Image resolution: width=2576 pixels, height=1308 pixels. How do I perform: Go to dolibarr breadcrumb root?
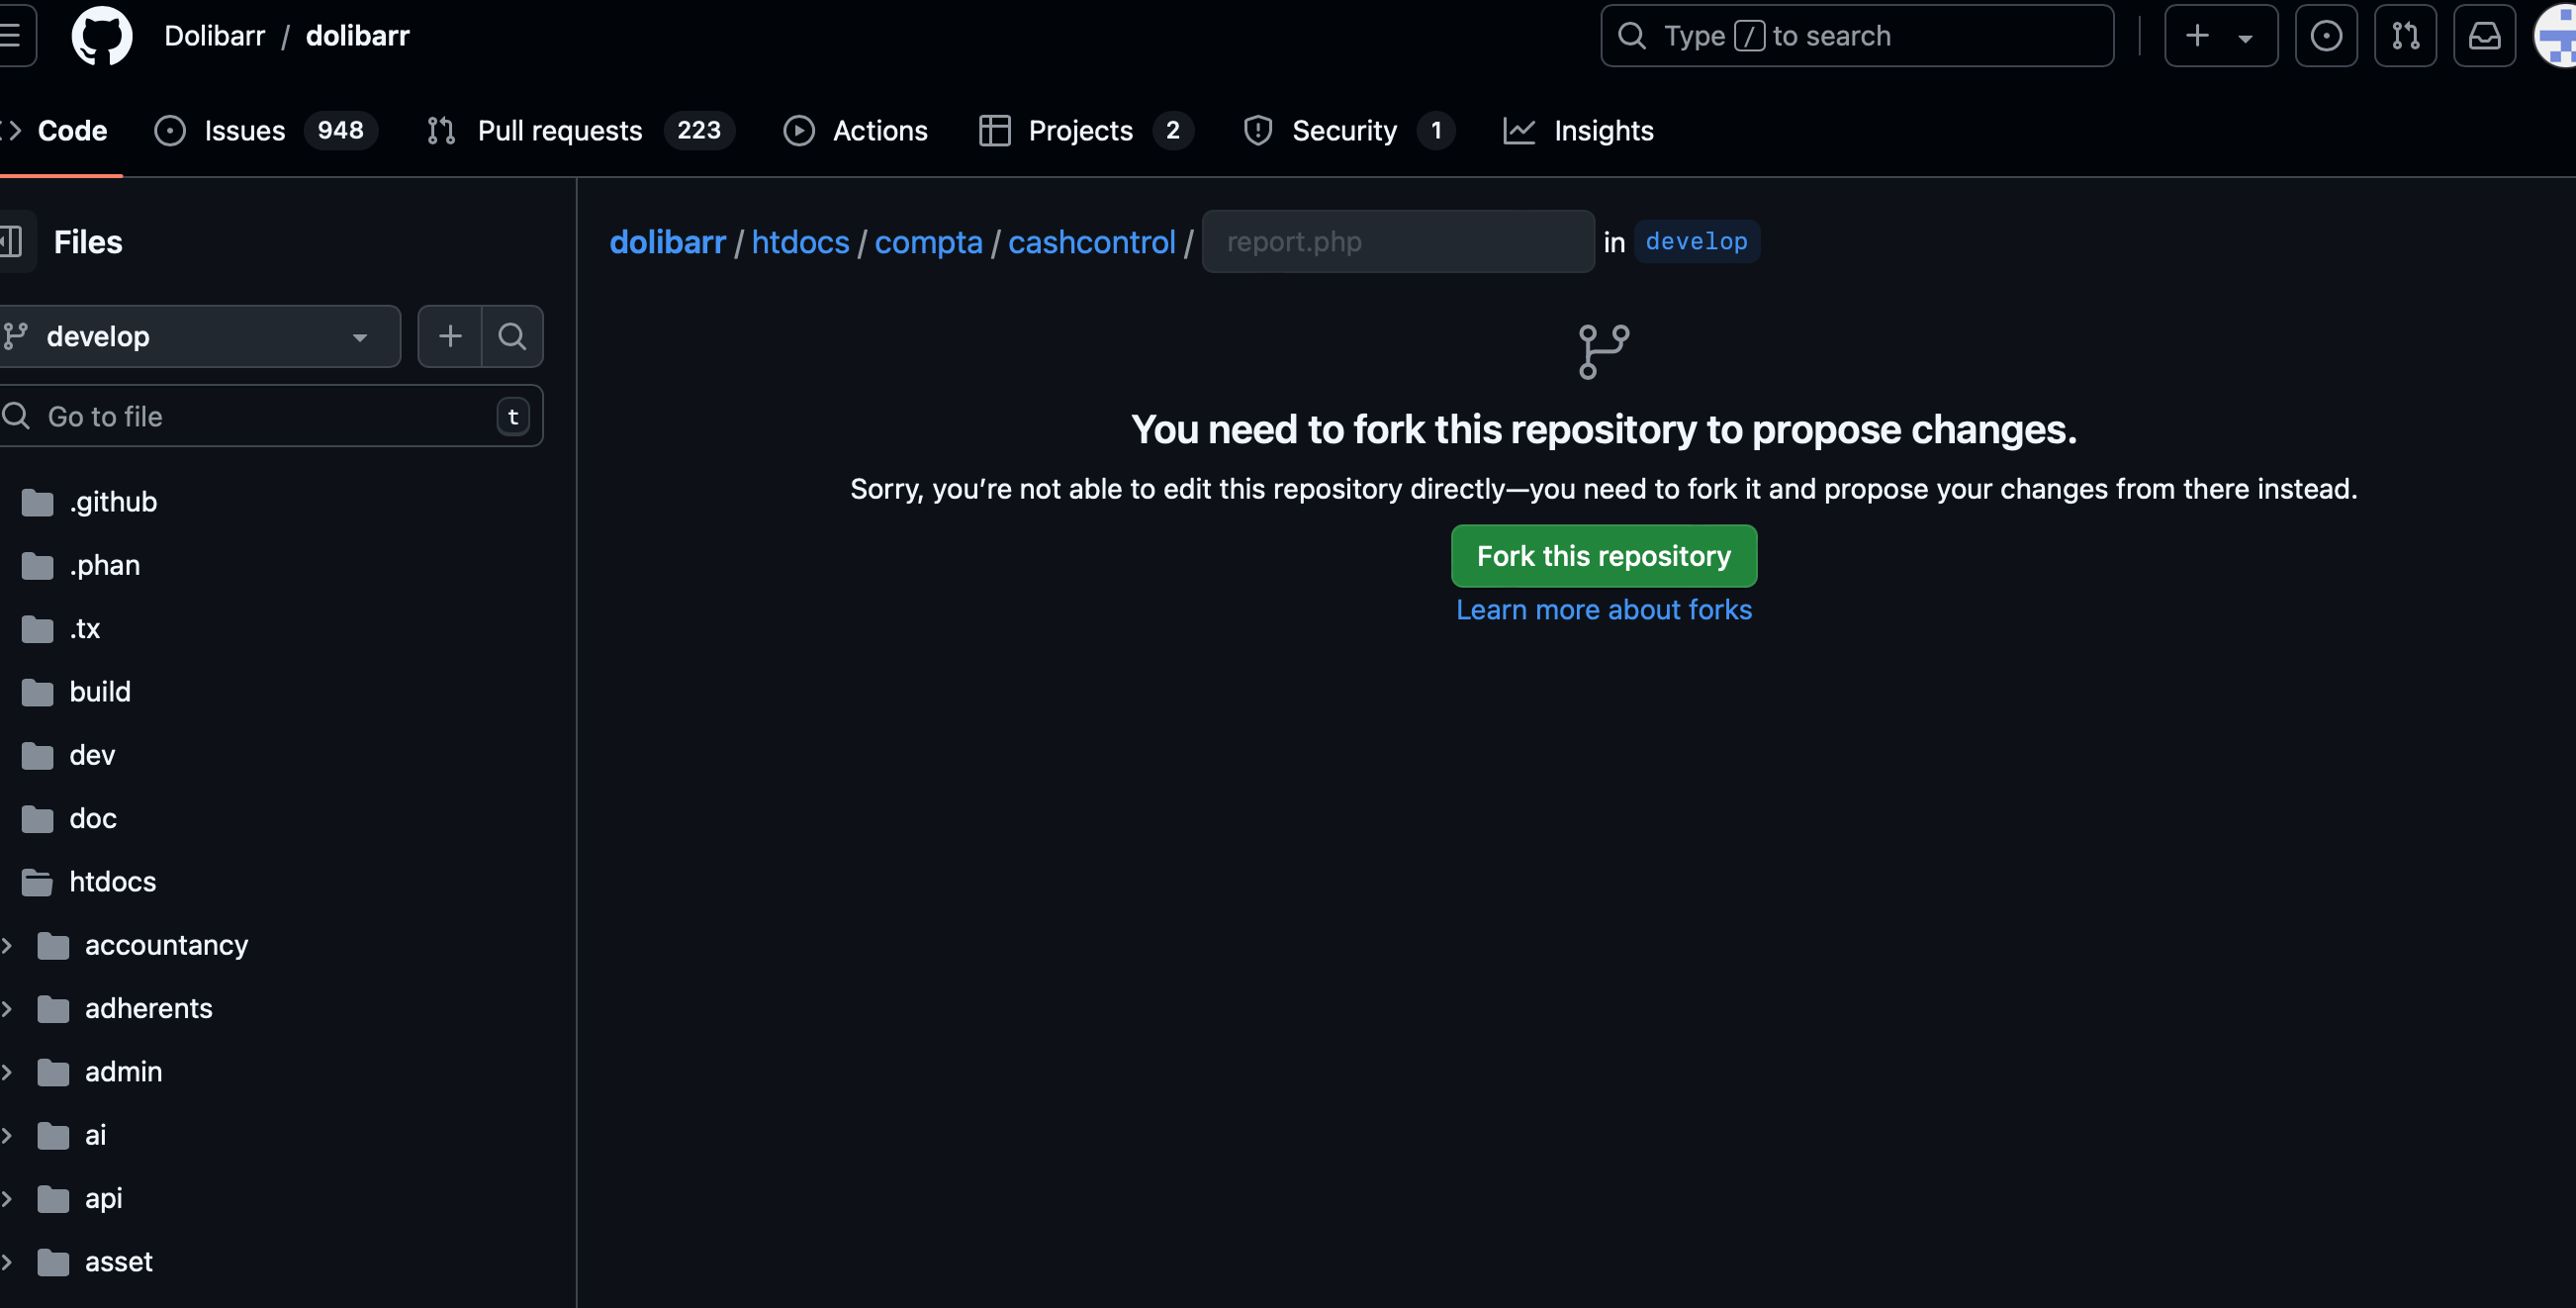tap(667, 242)
